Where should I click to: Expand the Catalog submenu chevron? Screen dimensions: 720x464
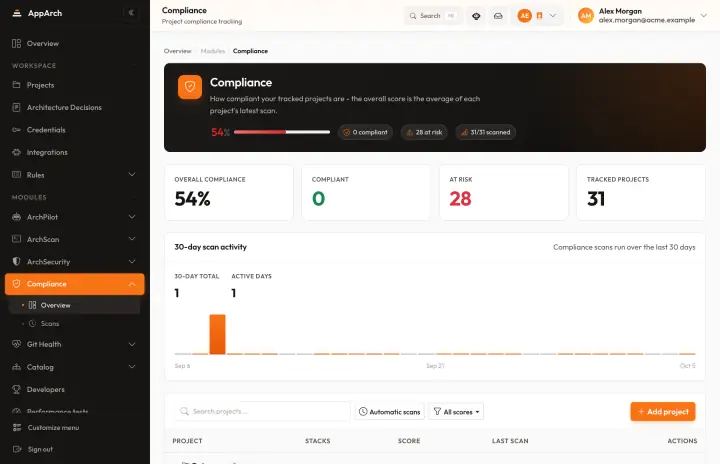point(132,367)
